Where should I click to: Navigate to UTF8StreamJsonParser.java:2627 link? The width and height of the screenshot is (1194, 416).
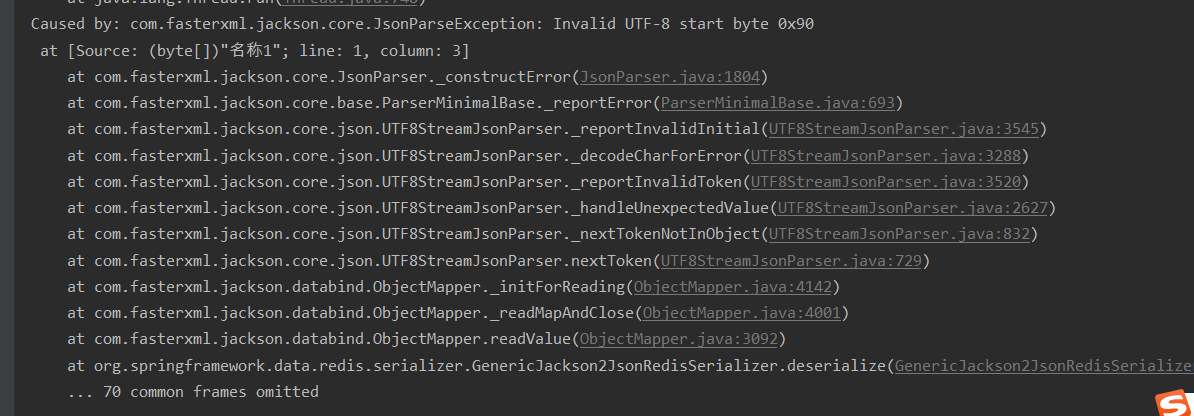pyautogui.click(x=912, y=208)
